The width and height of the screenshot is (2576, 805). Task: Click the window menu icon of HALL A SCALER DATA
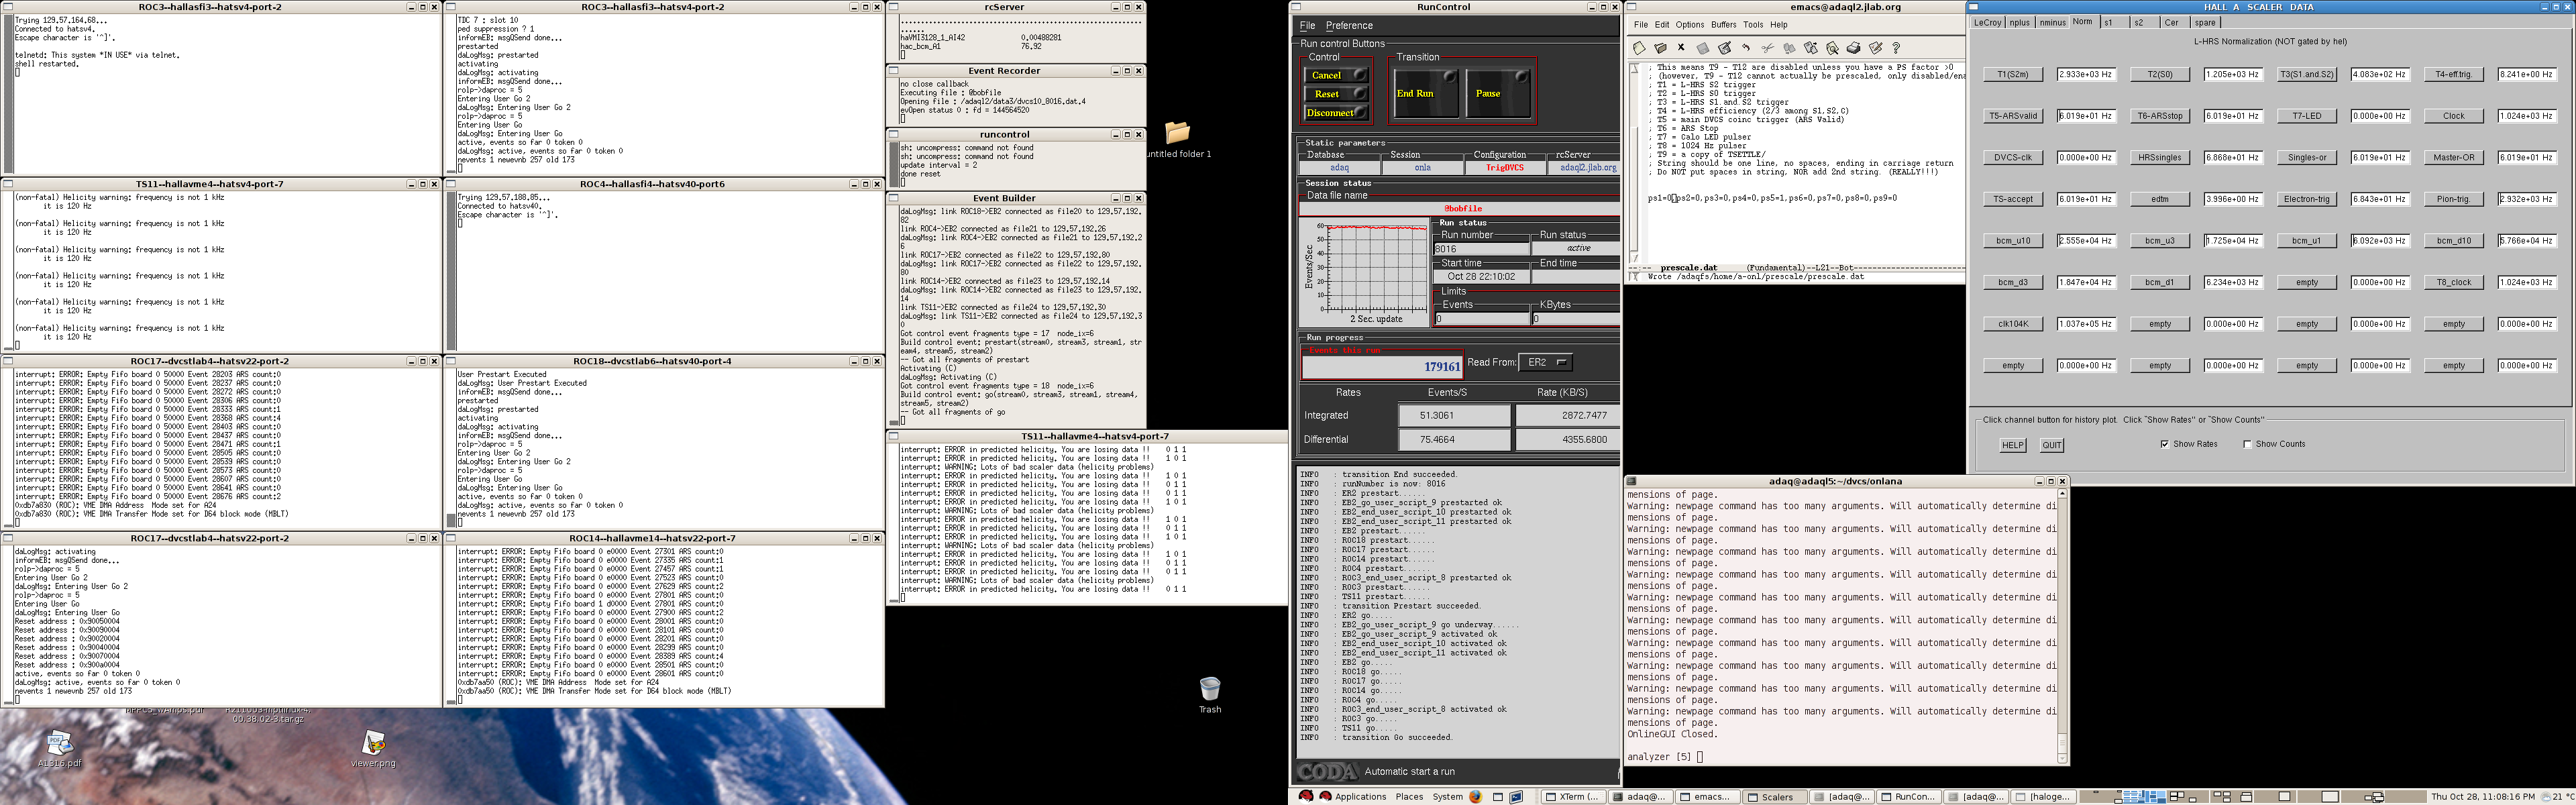point(1973,7)
